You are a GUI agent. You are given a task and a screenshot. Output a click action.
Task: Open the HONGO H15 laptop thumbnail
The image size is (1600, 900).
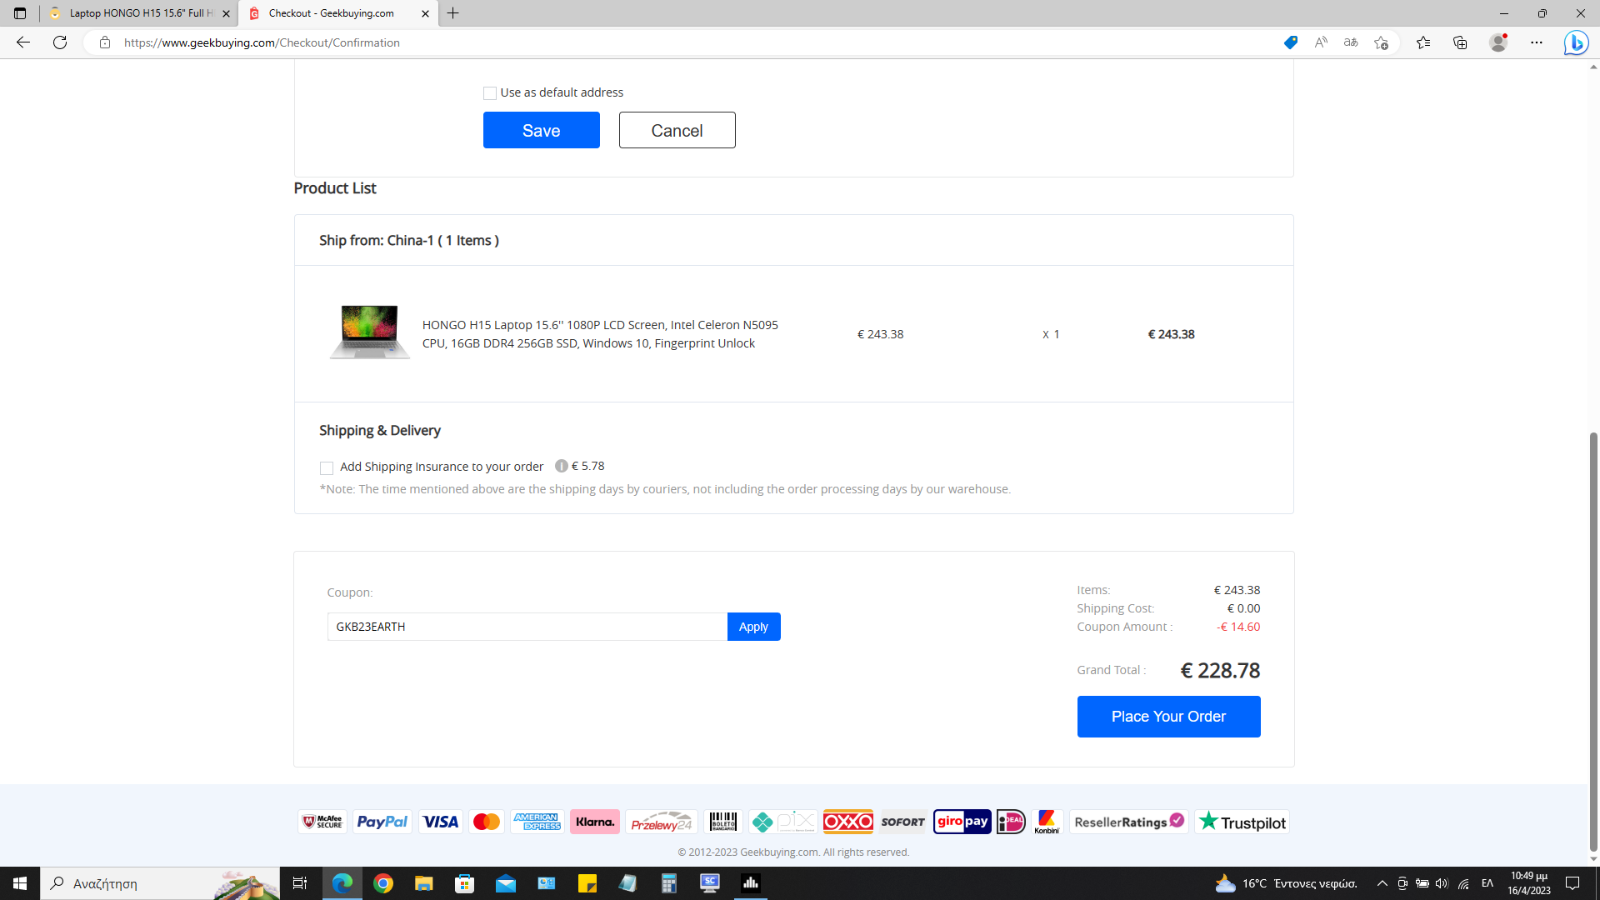[369, 332]
